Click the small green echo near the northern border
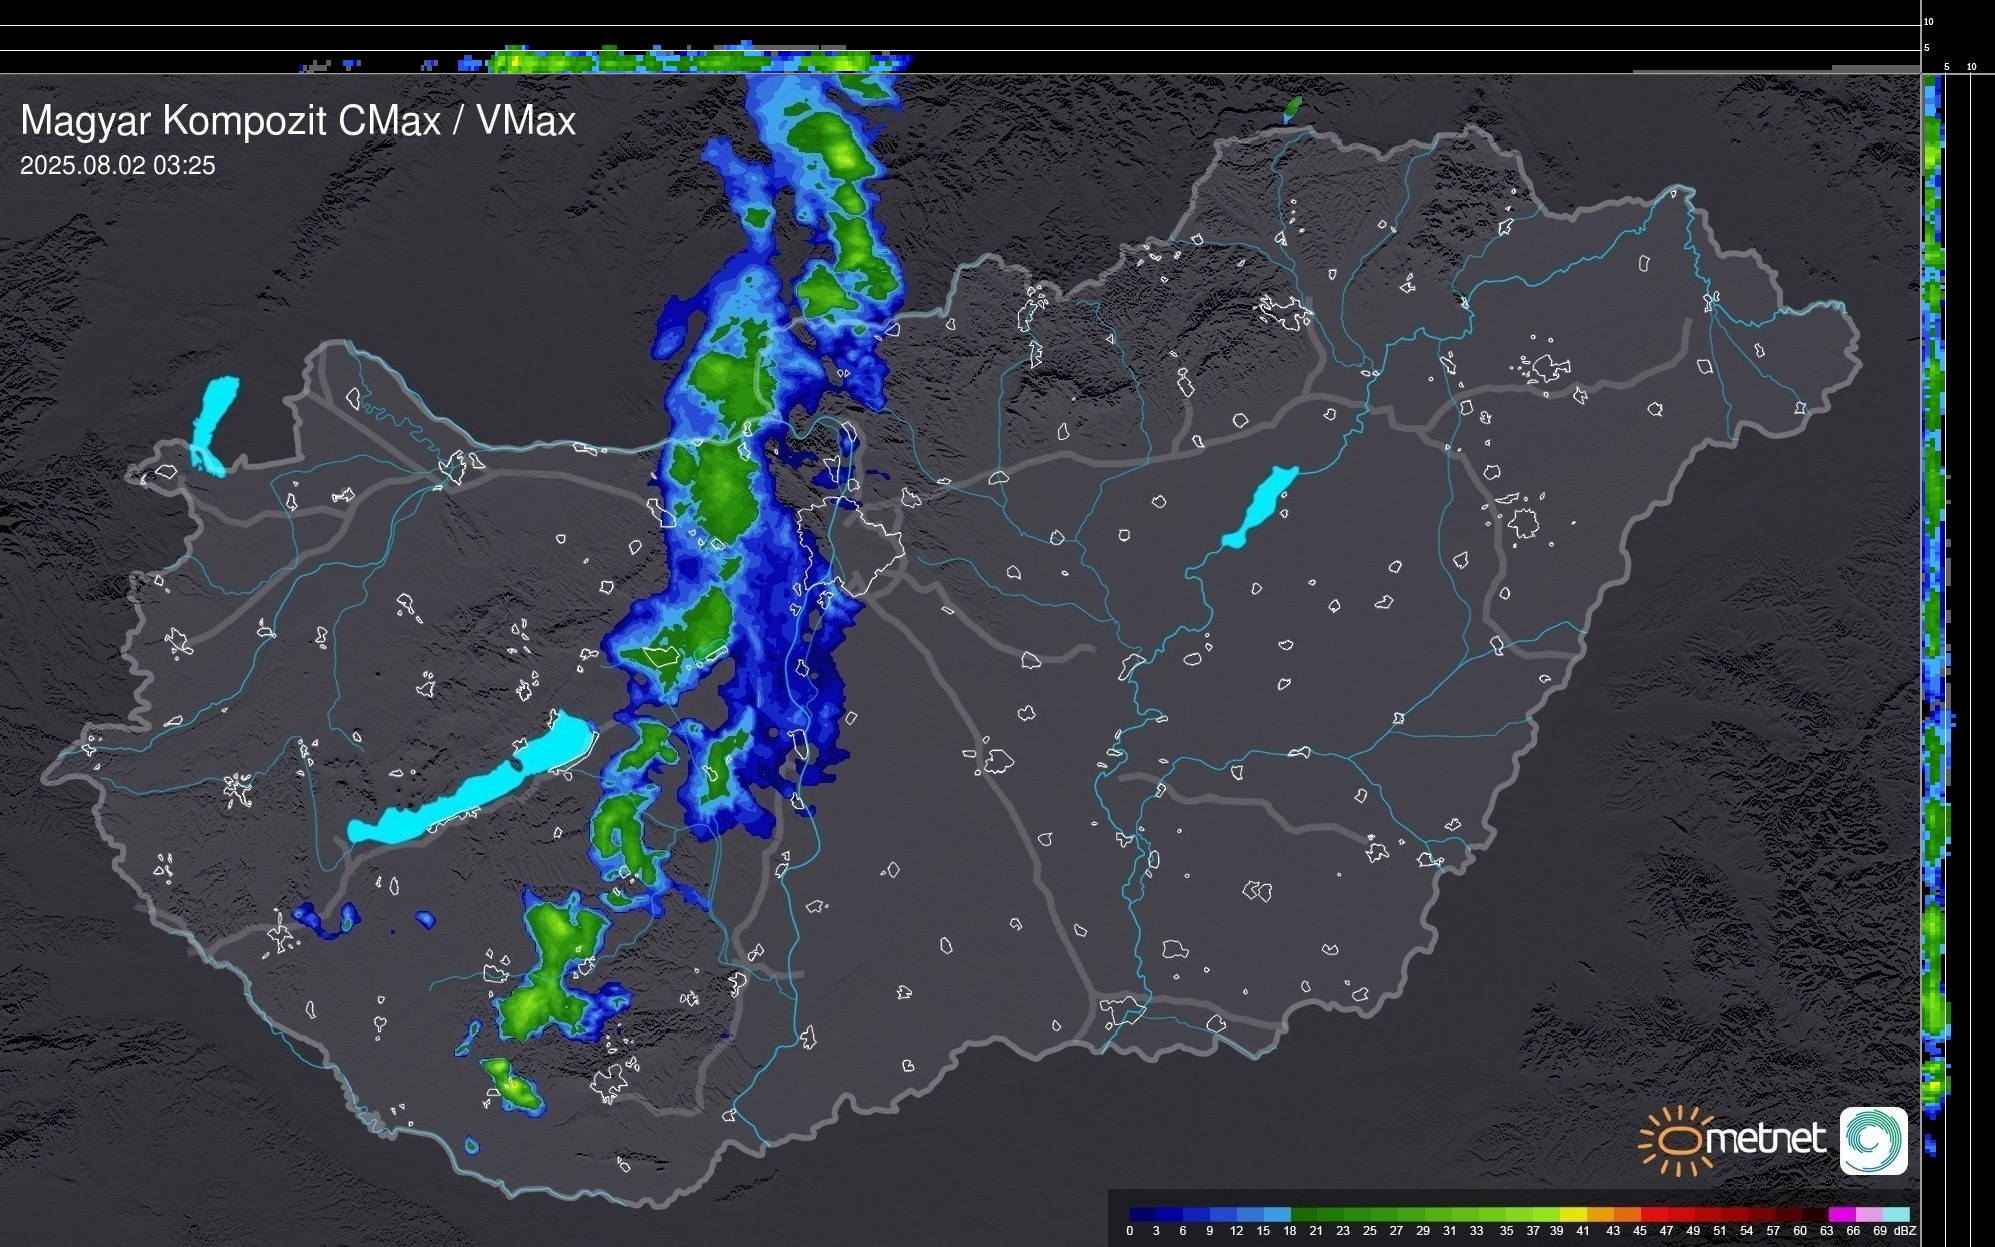 click(x=1292, y=108)
